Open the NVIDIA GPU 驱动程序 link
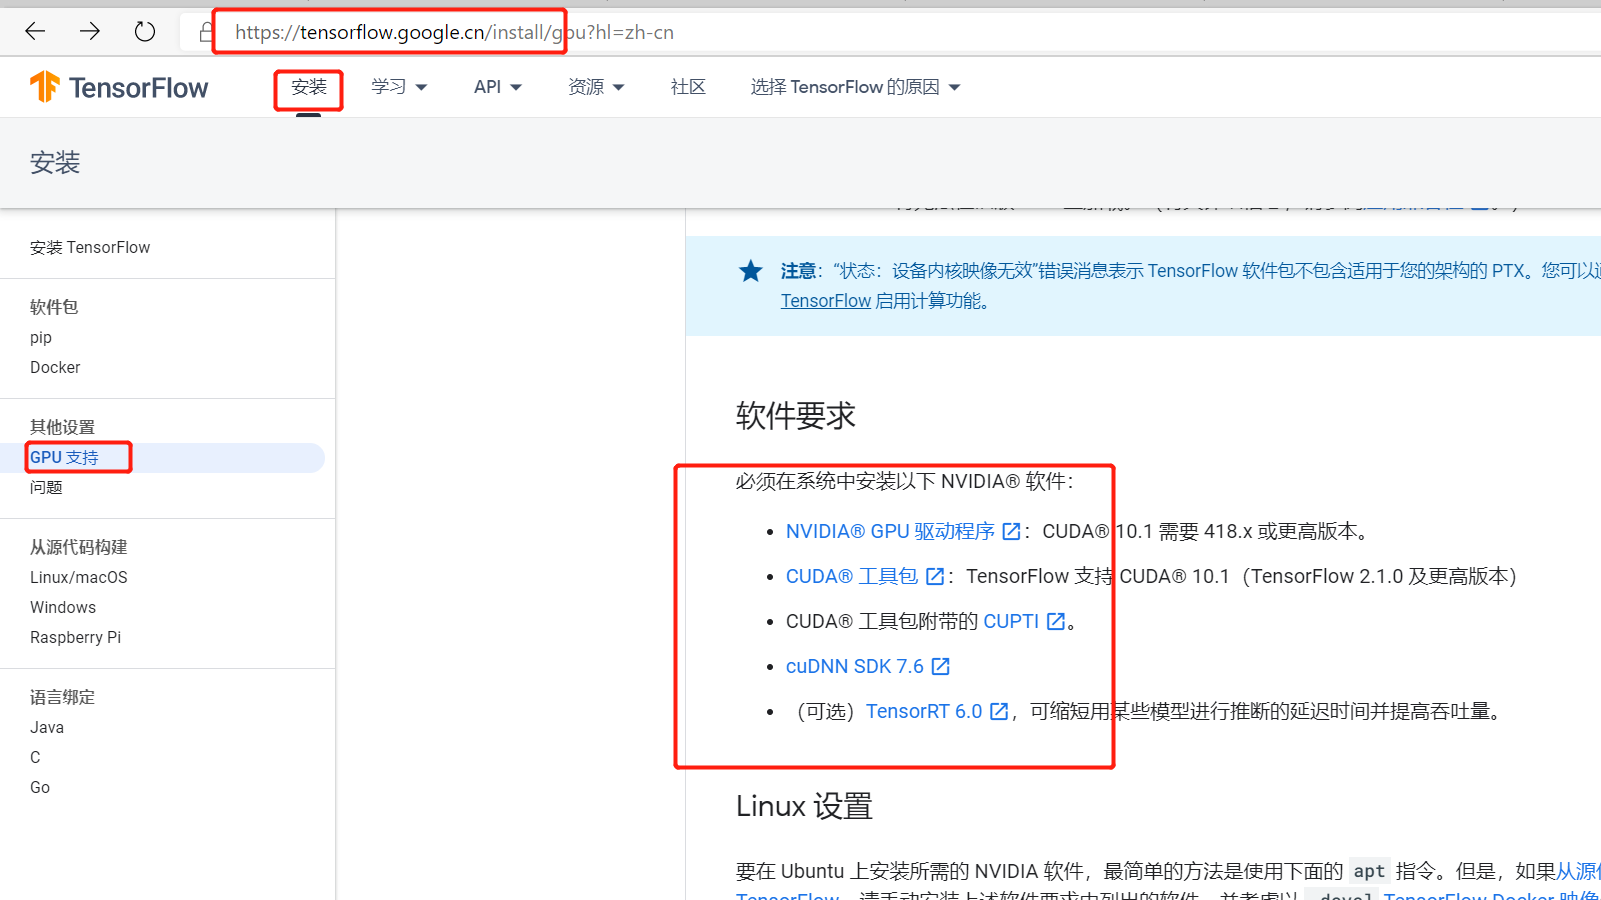1601x900 pixels. click(x=890, y=531)
